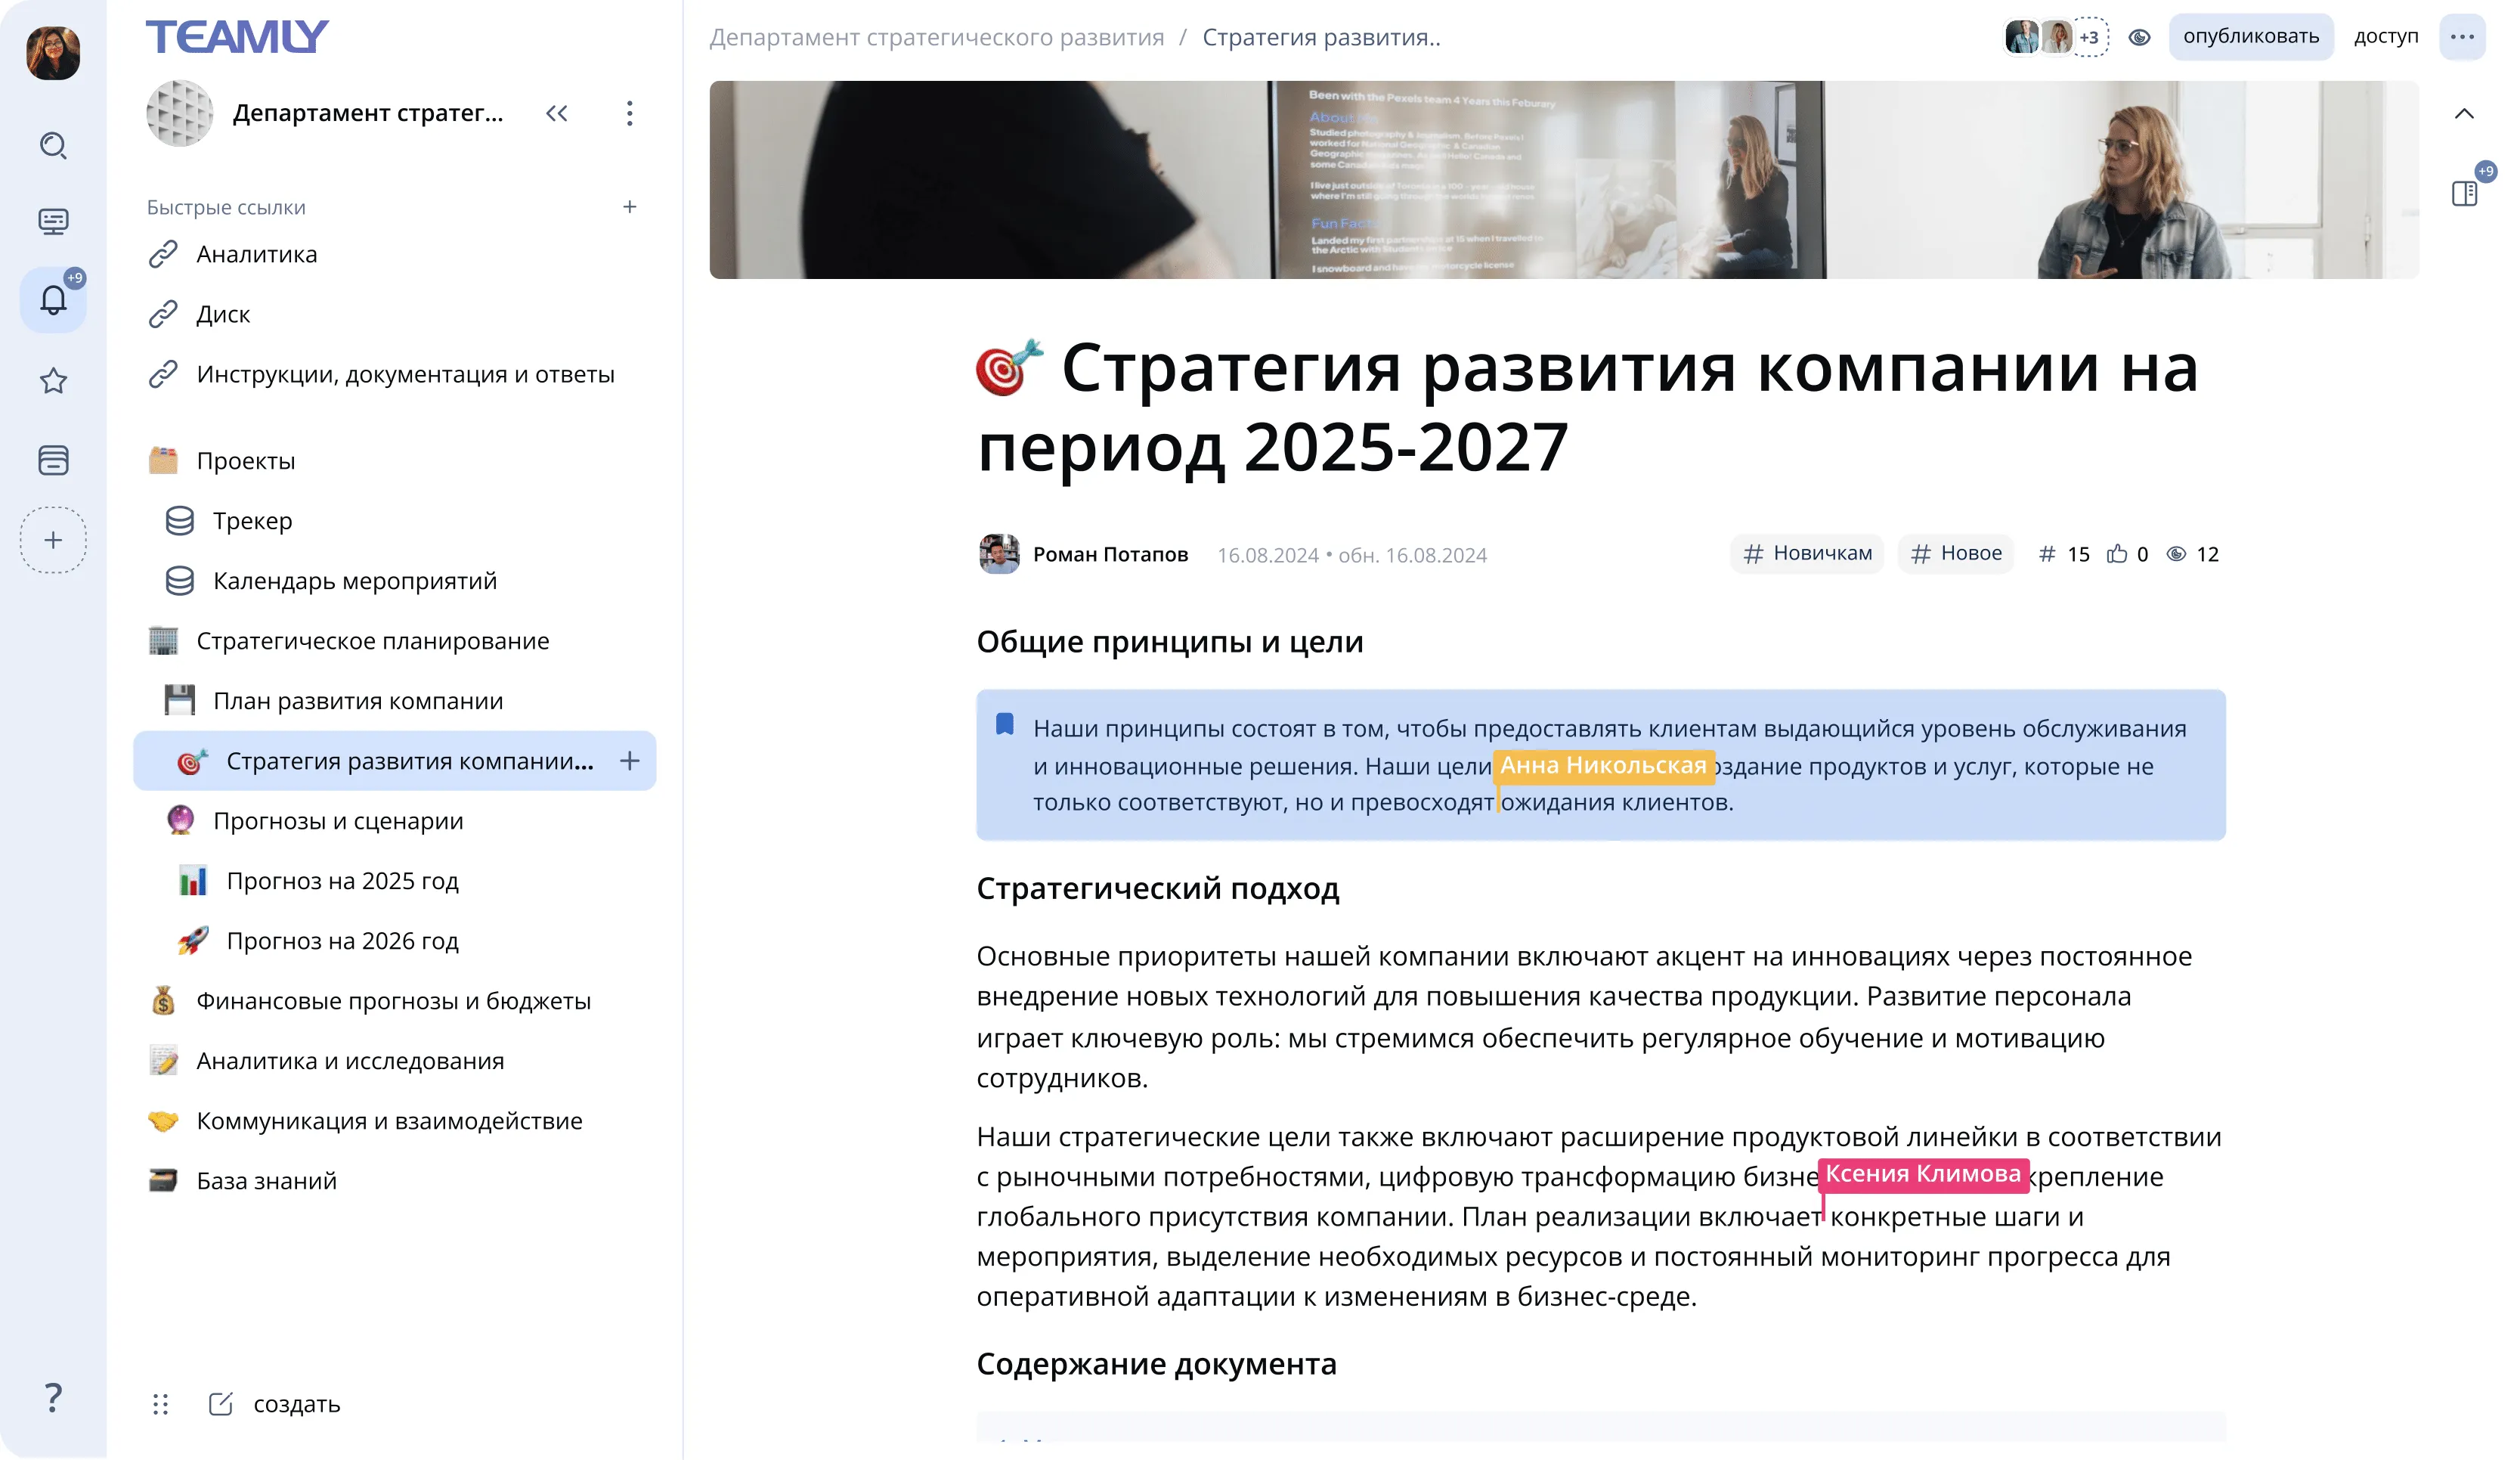Open favorites star icon

point(53,381)
